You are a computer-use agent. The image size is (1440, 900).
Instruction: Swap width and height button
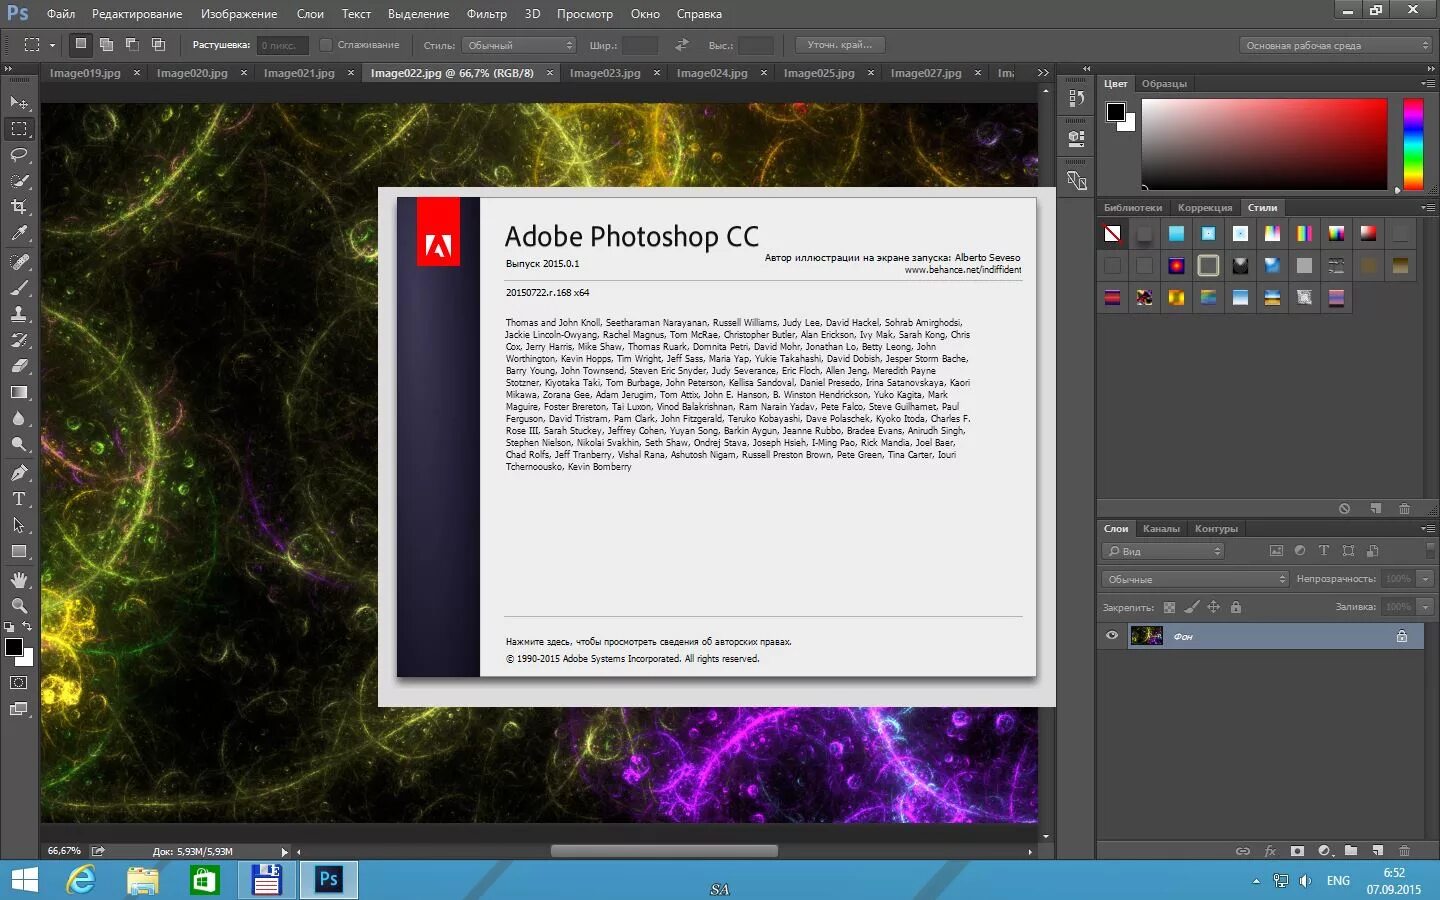coord(682,45)
